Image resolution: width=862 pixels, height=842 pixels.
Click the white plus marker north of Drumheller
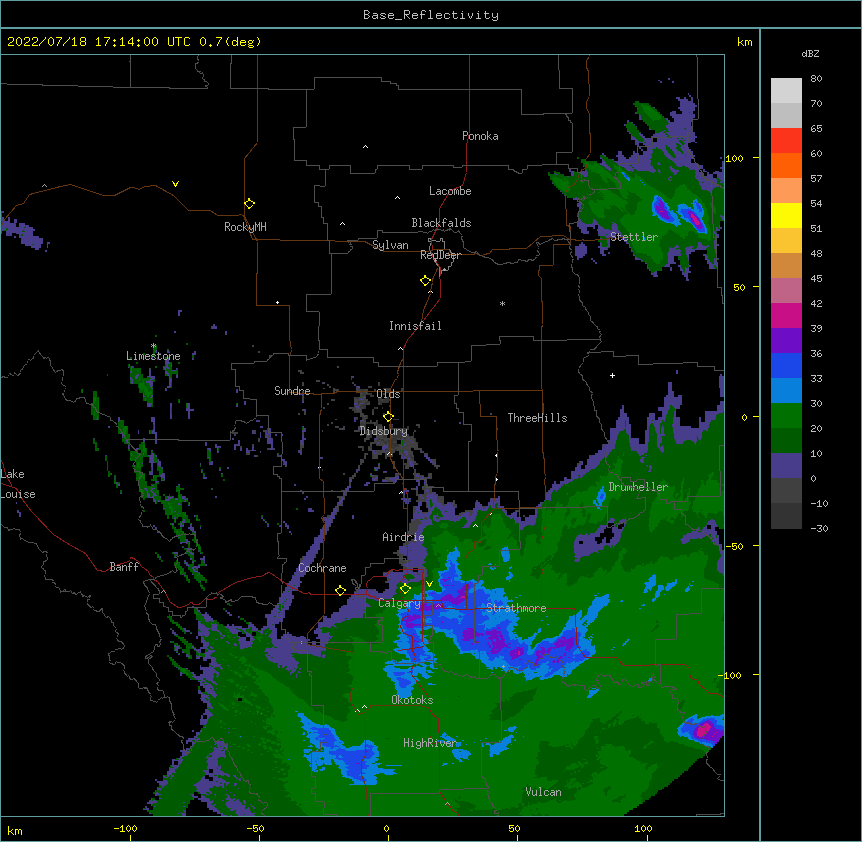[612, 375]
